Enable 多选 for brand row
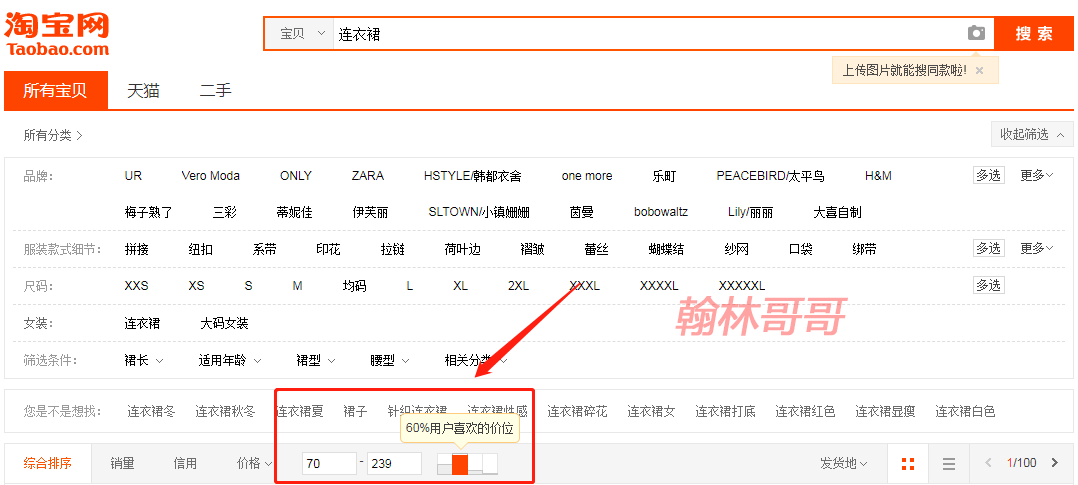The height and width of the screenshot is (485, 1078). 988,175
